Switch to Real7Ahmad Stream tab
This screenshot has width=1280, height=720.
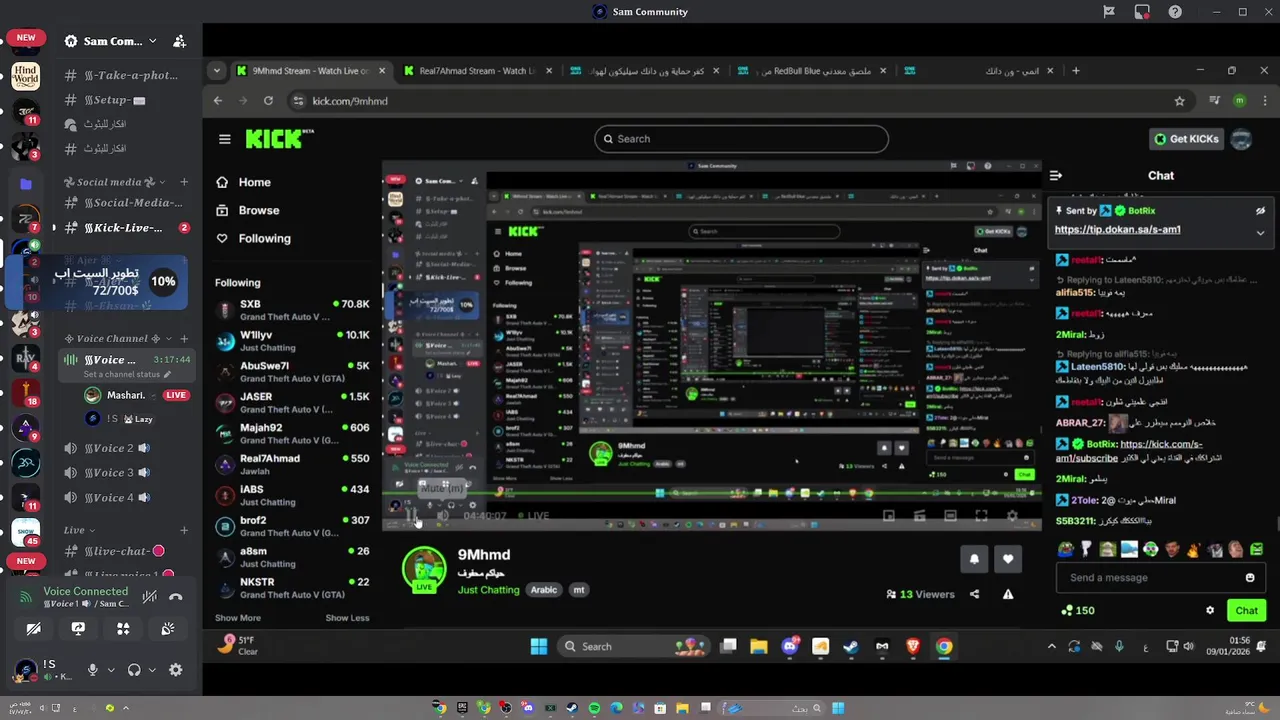coord(478,71)
